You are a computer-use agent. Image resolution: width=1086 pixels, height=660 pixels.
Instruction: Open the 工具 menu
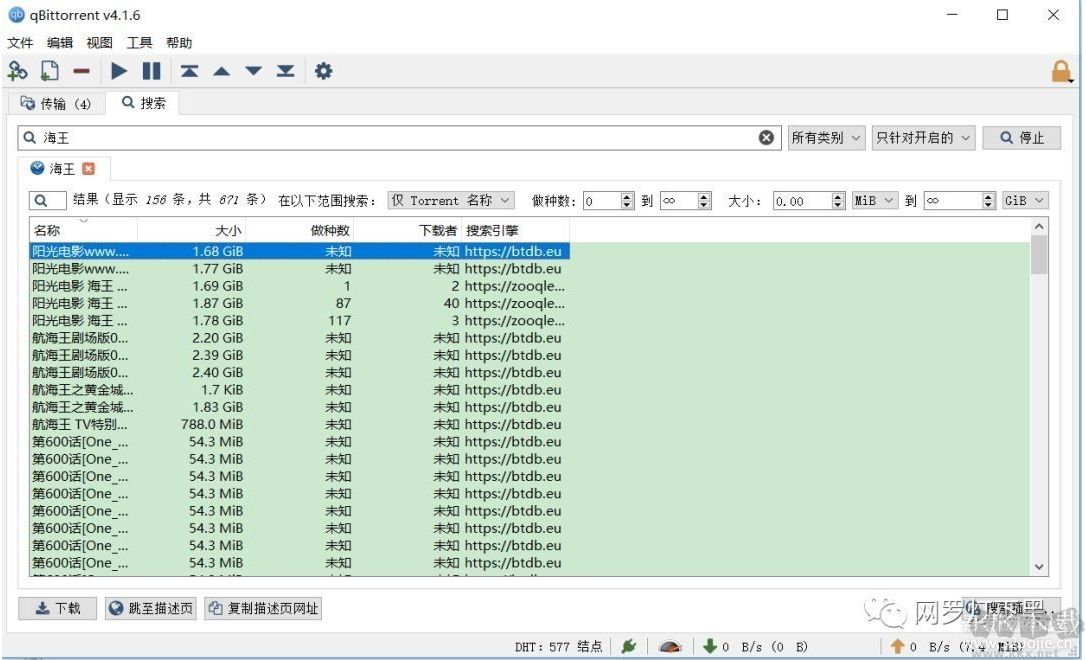pyautogui.click(x=139, y=43)
